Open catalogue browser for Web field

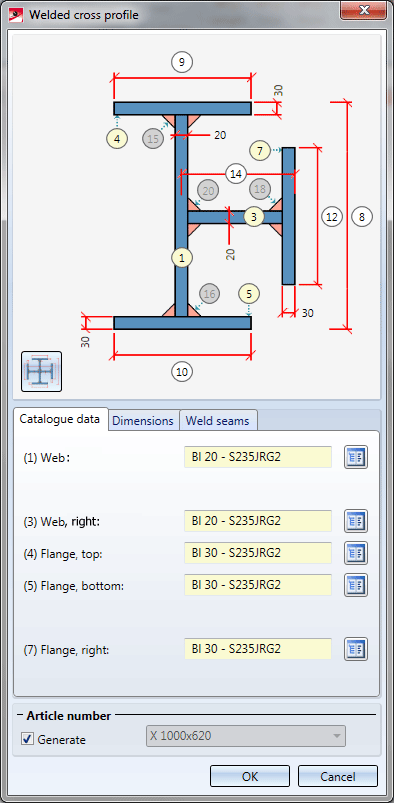(356, 457)
